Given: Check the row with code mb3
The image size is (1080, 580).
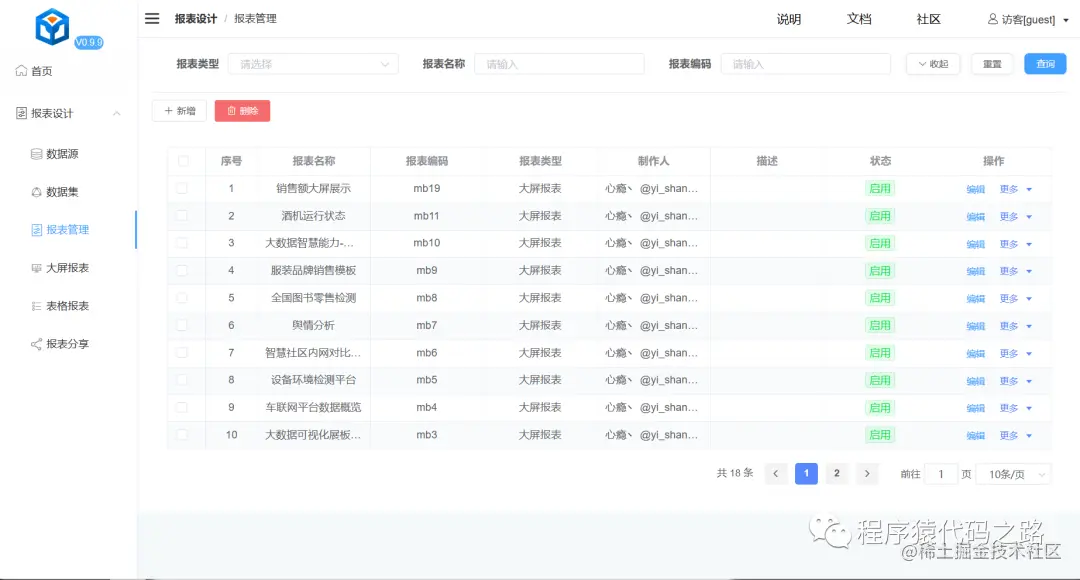Looking at the screenshot, I should (183, 435).
